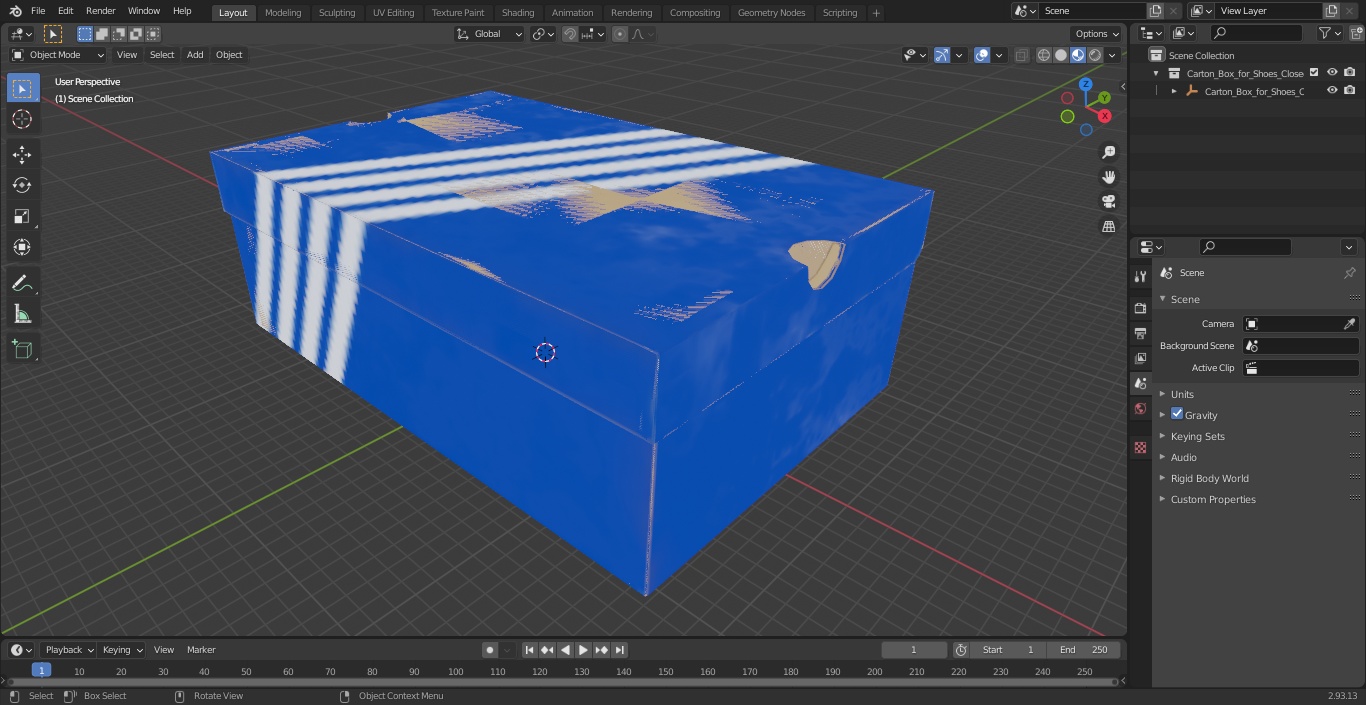Open the File menu
Screen dimensions: 1366x705
coord(38,11)
